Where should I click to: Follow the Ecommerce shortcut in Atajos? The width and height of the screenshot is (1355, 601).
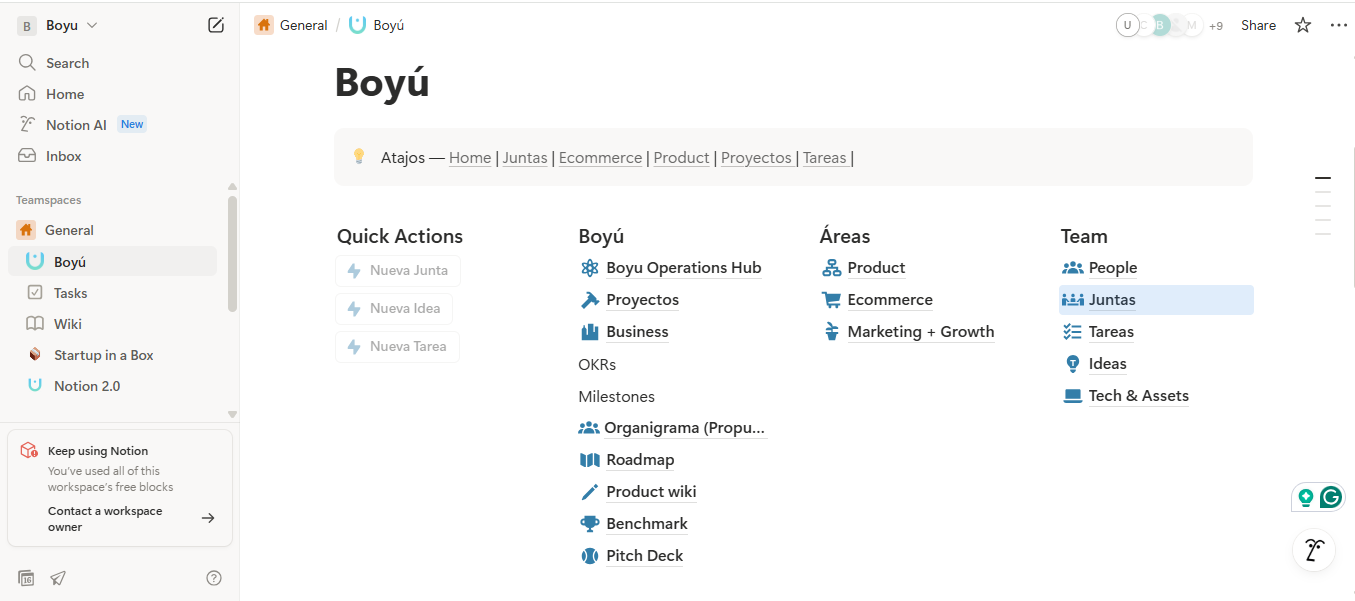pos(600,158)
